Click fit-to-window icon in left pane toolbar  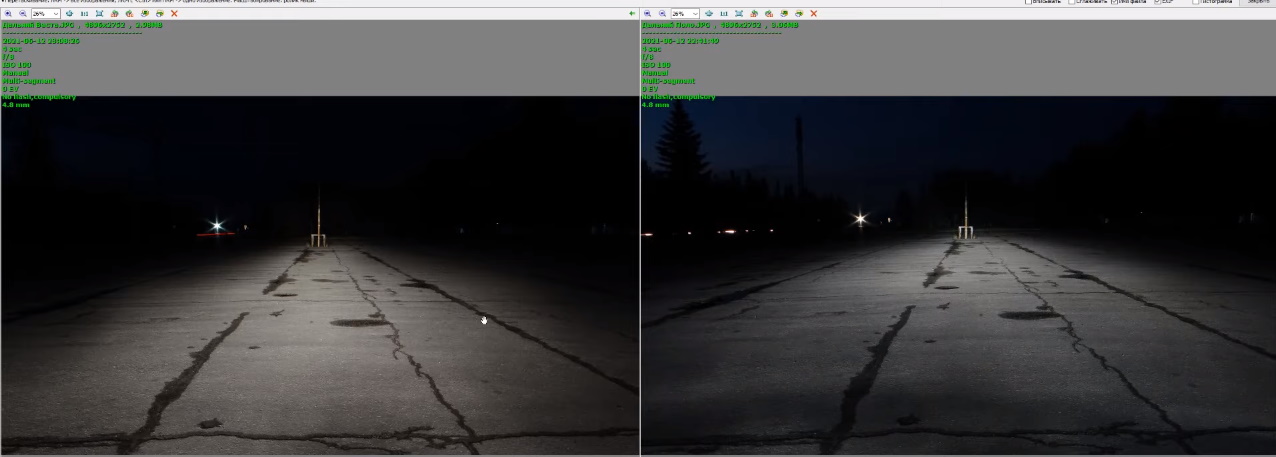[x=99, y=13]
